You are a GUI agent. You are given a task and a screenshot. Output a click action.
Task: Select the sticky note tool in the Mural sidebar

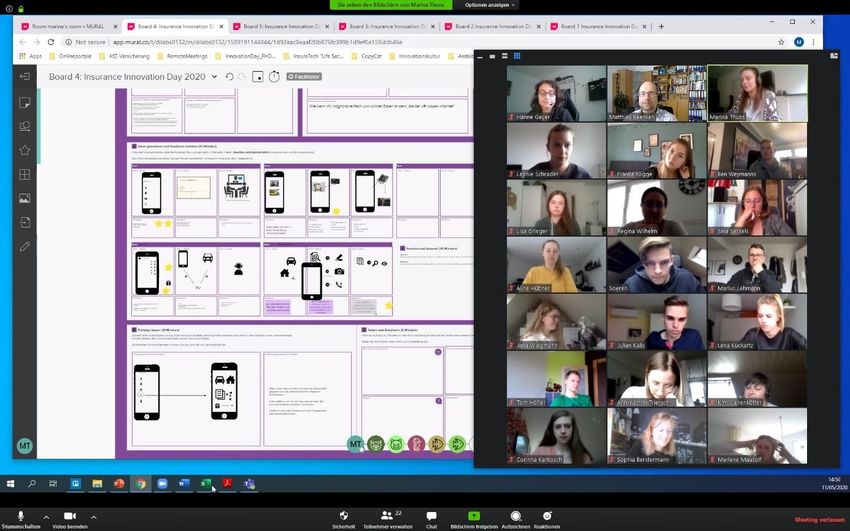pos(25,101)
